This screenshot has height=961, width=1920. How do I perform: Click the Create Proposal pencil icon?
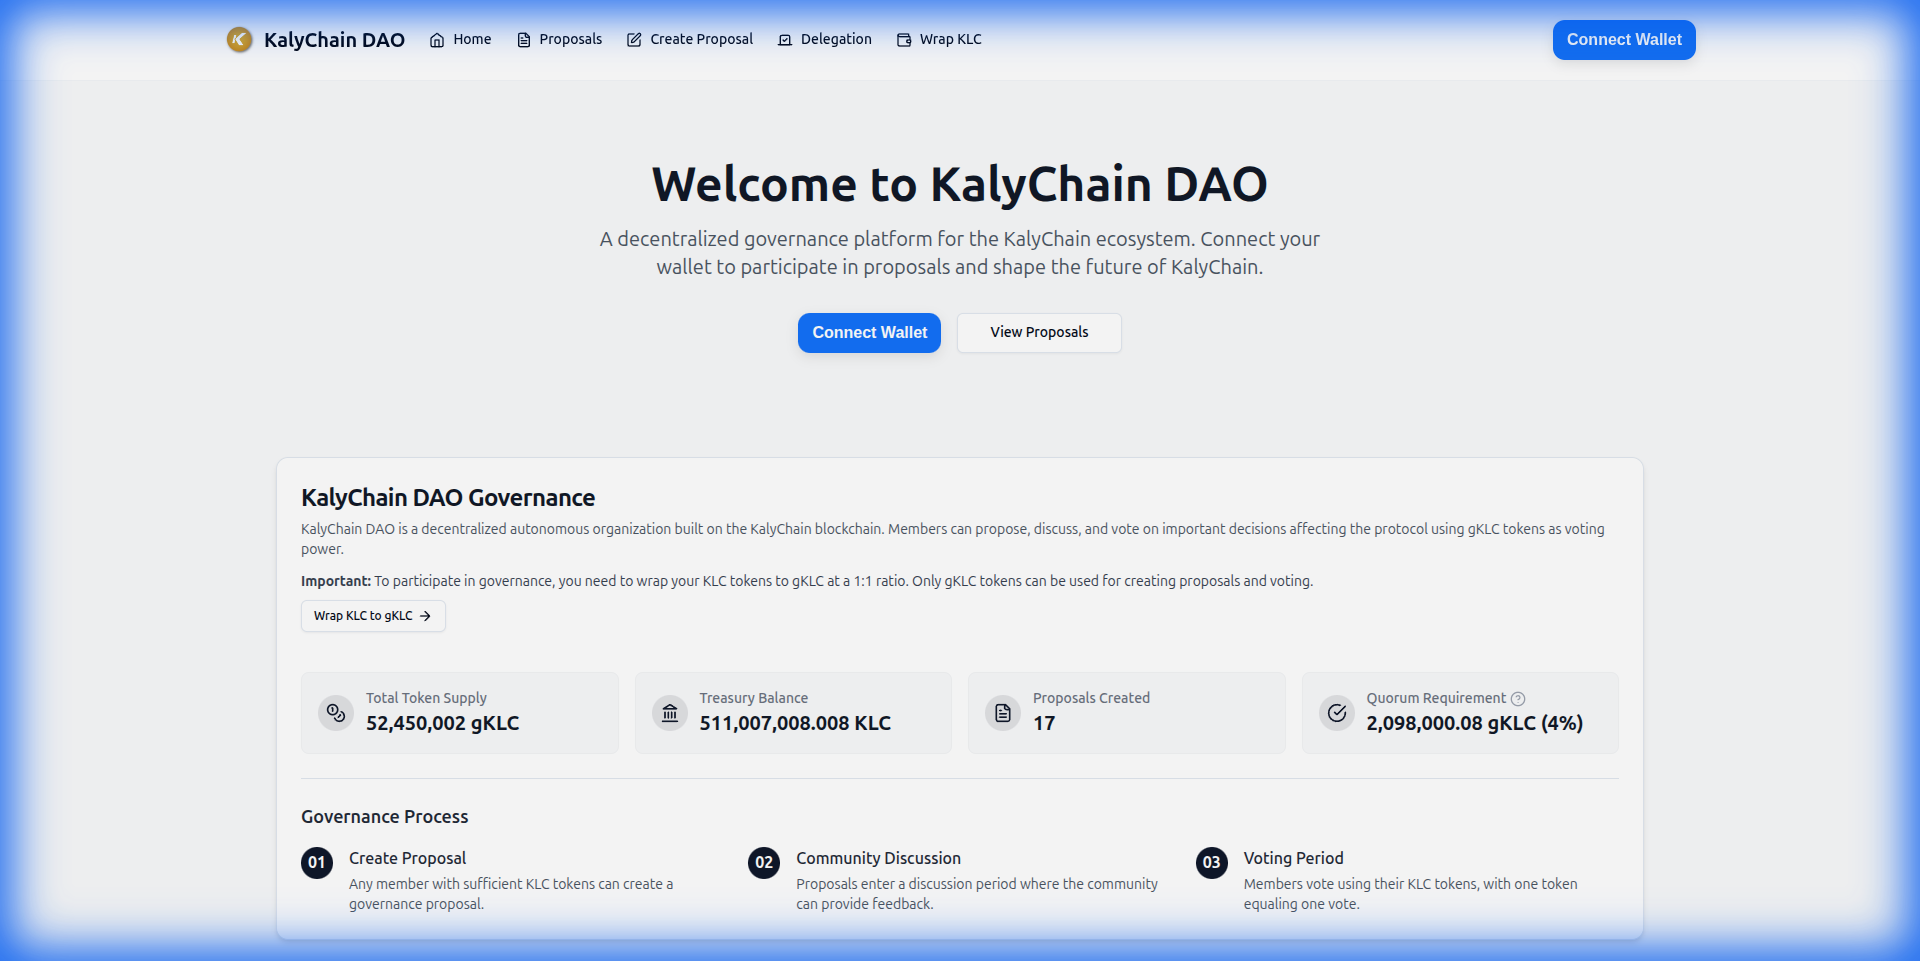(x=634, y=40)
